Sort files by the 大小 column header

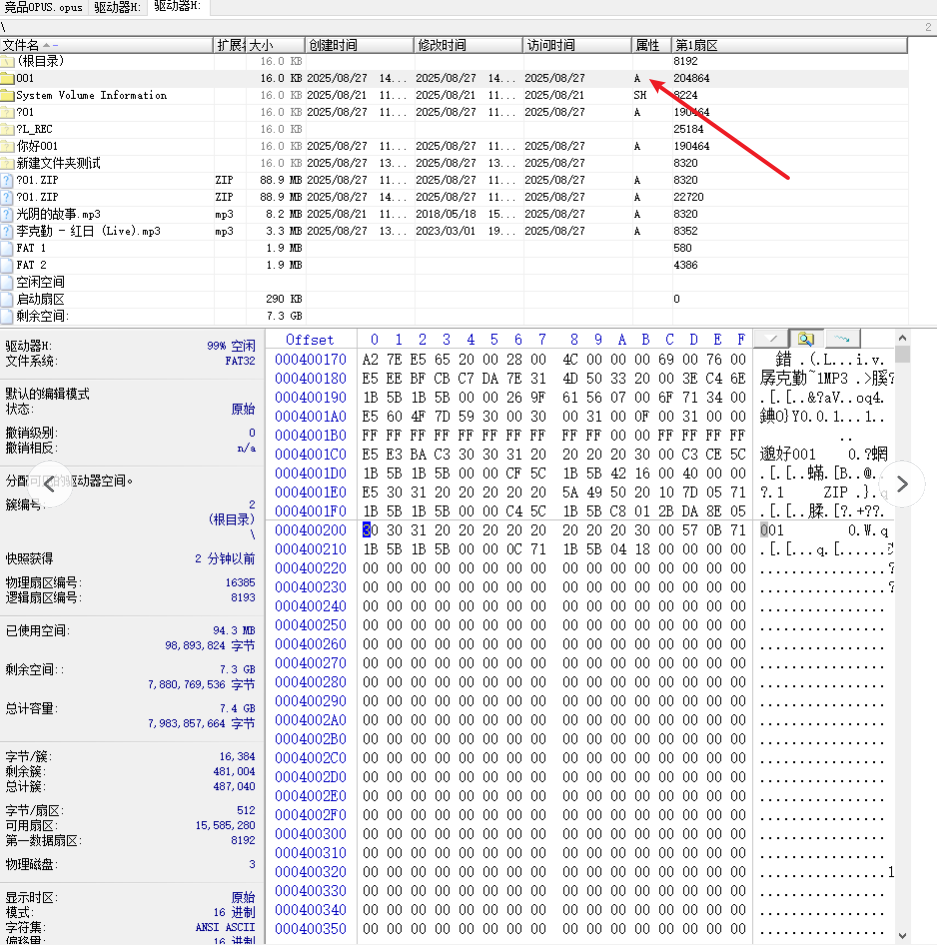coord(275,45)
